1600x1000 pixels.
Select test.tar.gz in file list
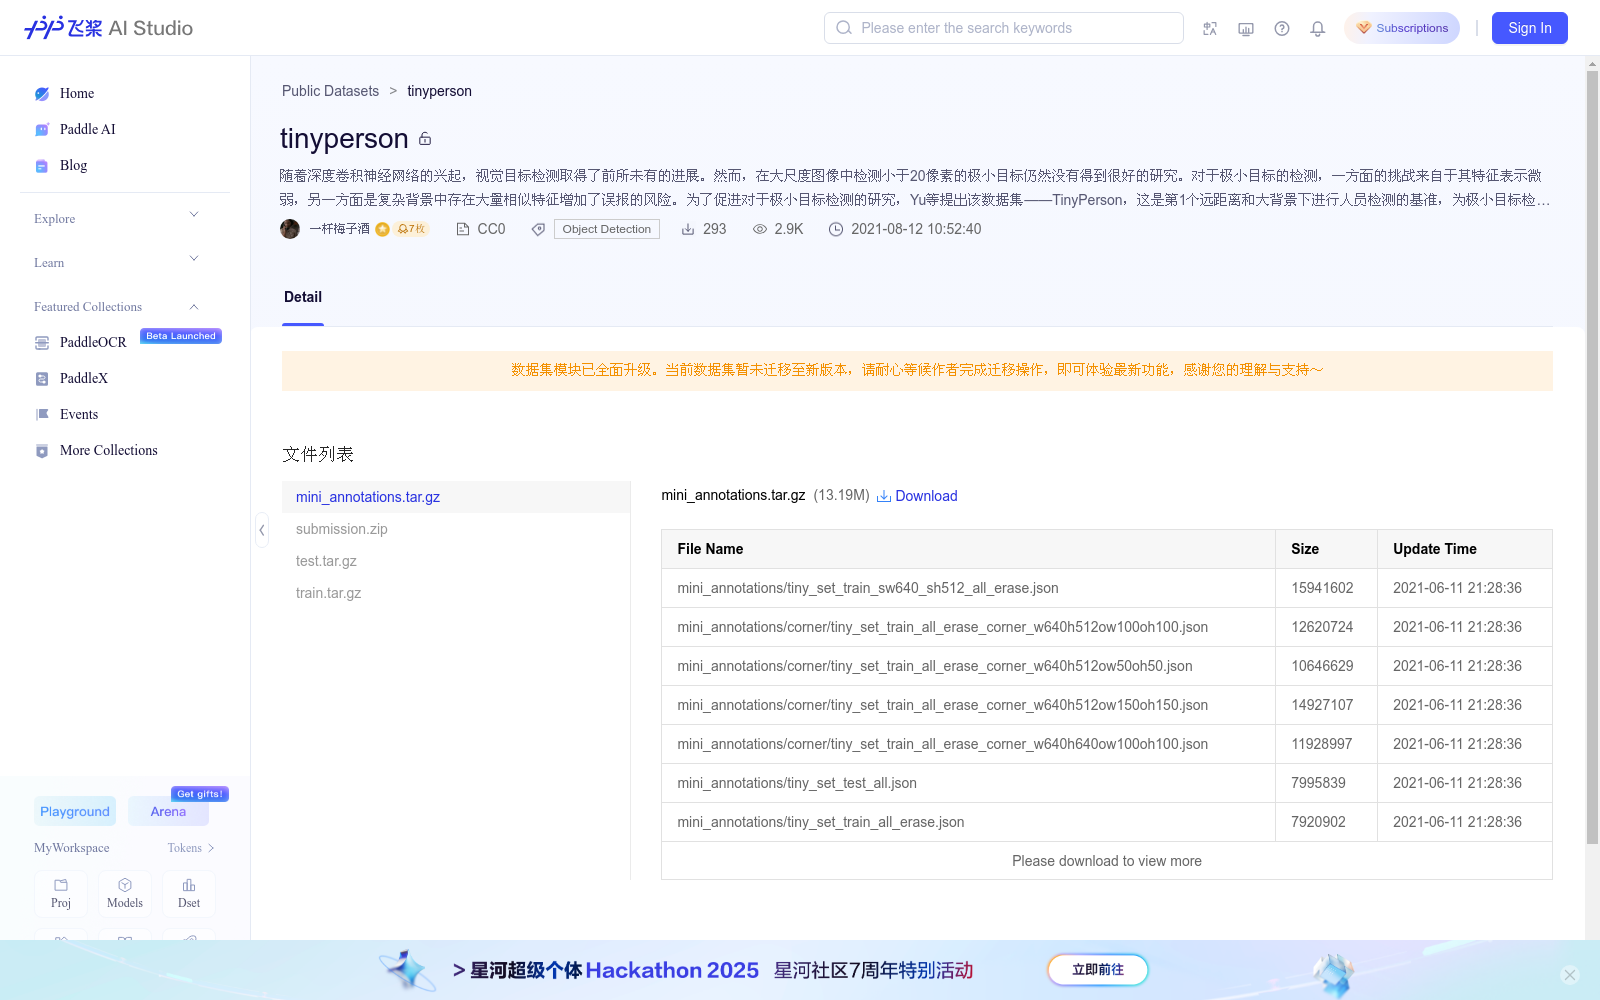pyautogui.click(x=456, y=561)
